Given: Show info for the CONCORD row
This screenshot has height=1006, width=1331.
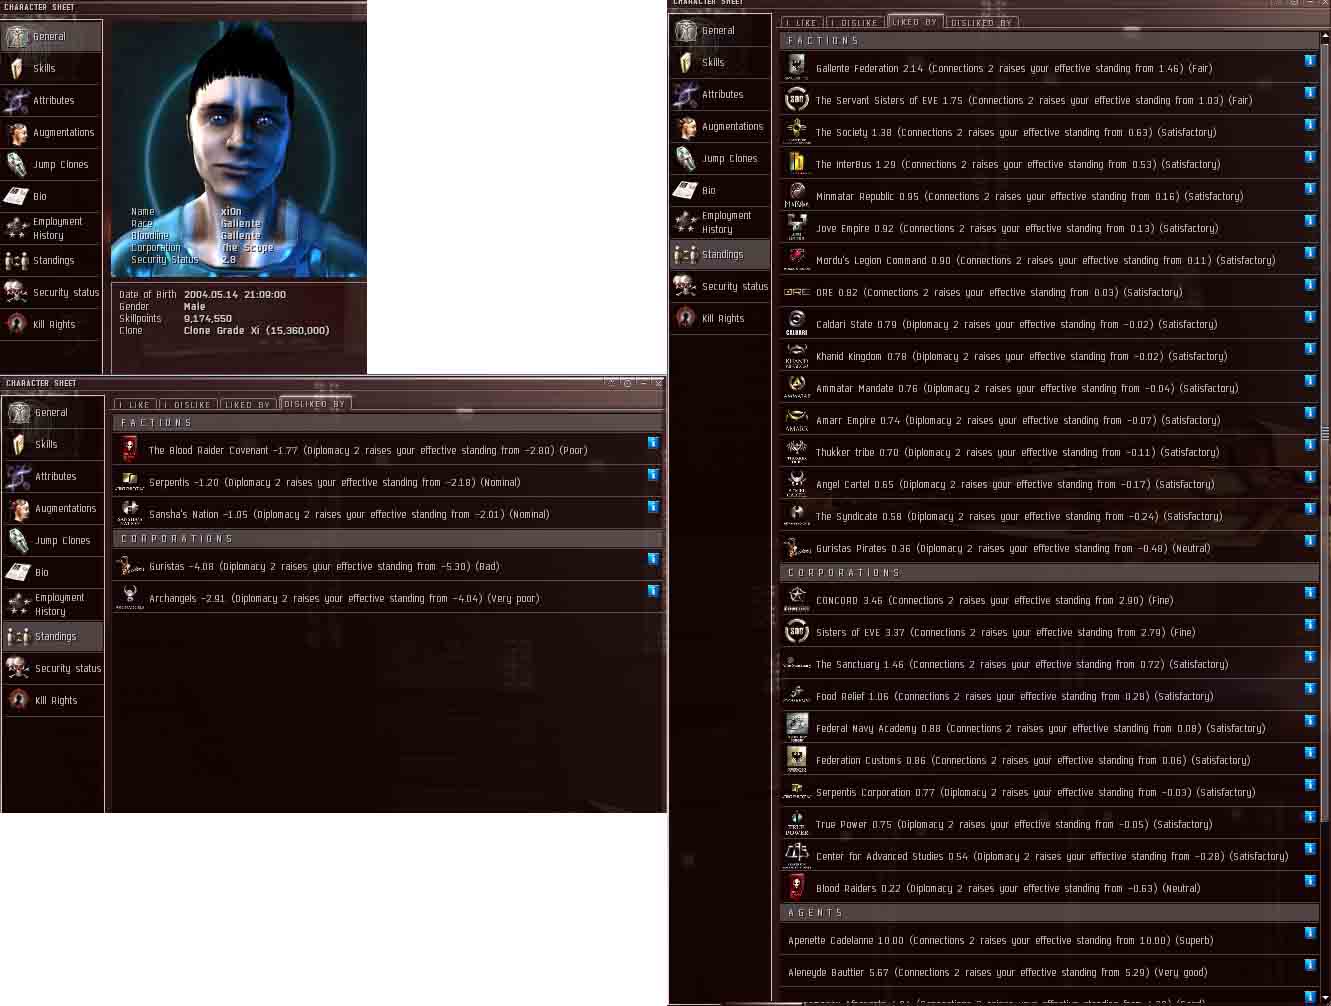Looking at the screenshot, I should (x=1310, y=592).
